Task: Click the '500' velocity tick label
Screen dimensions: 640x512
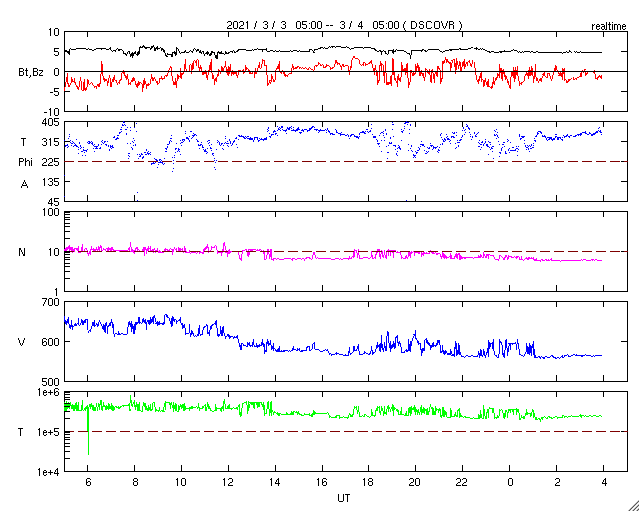Action: click(x=52, y=382)
